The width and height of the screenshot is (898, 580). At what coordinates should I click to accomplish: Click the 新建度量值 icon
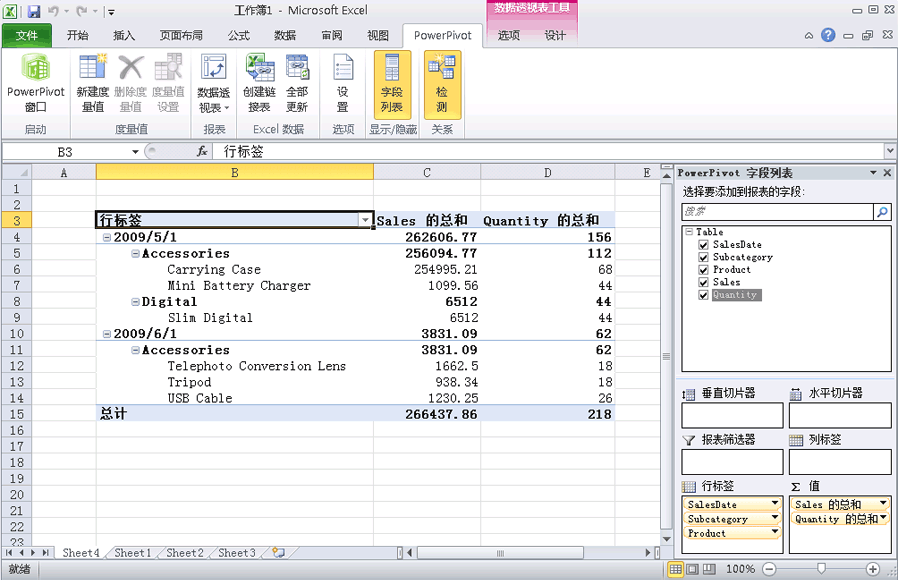[92, 85]
